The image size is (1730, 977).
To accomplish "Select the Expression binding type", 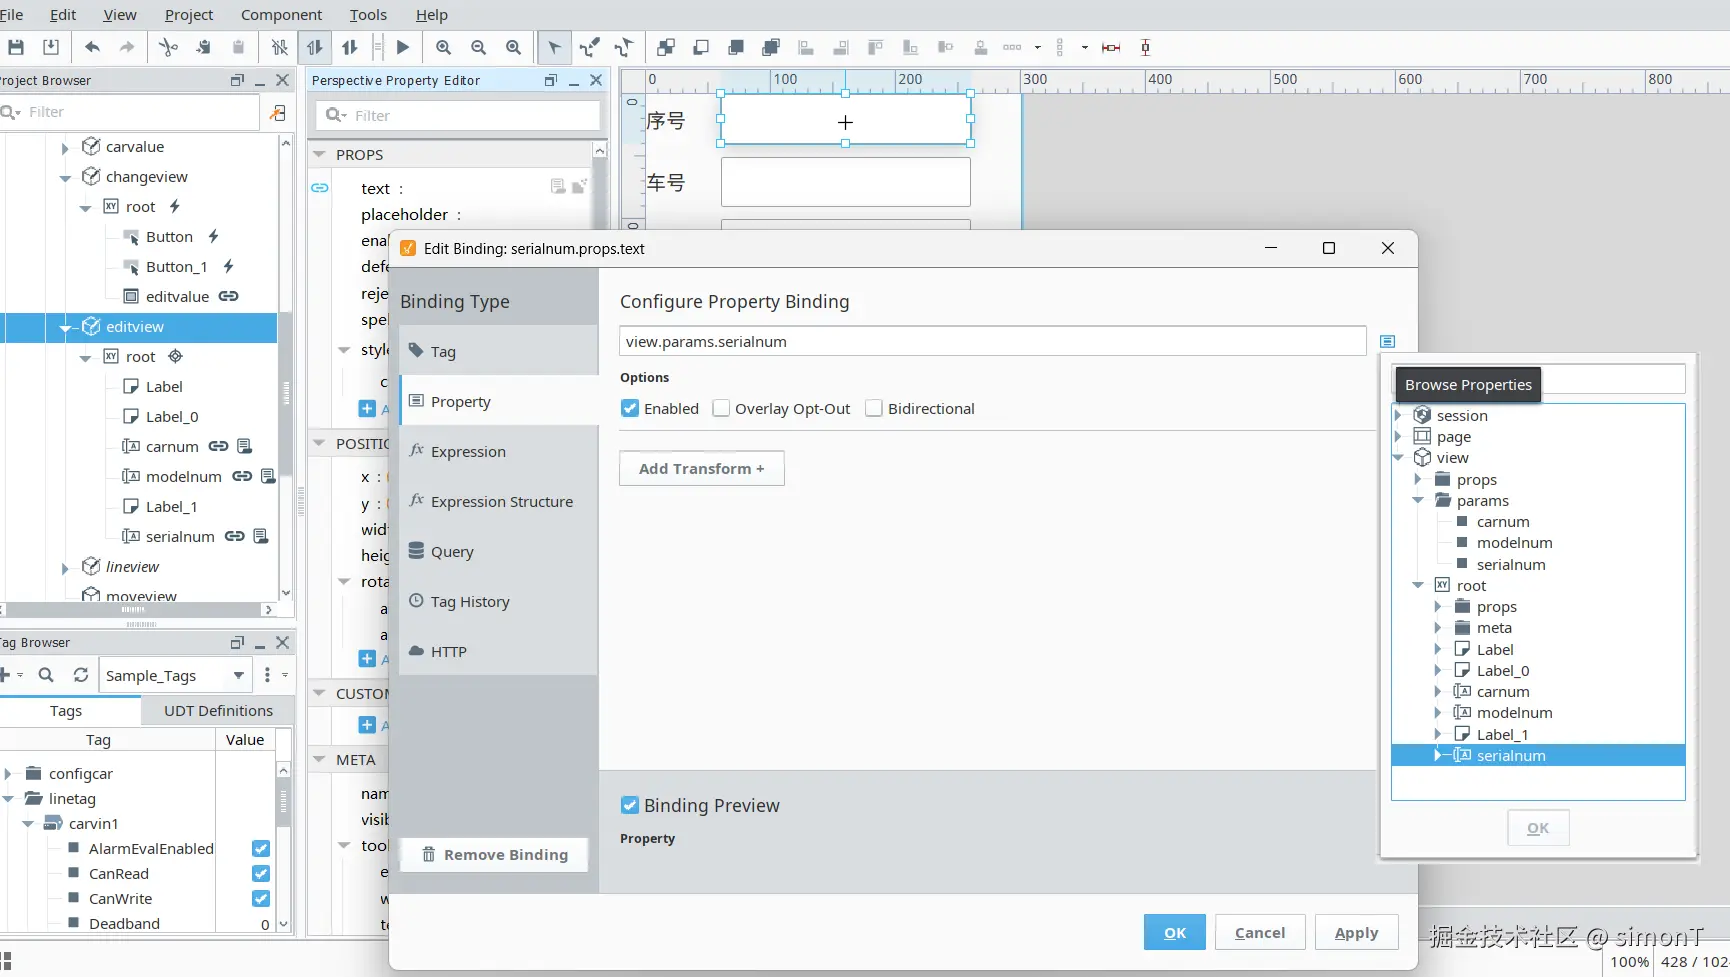I will (x=498, y=451).
